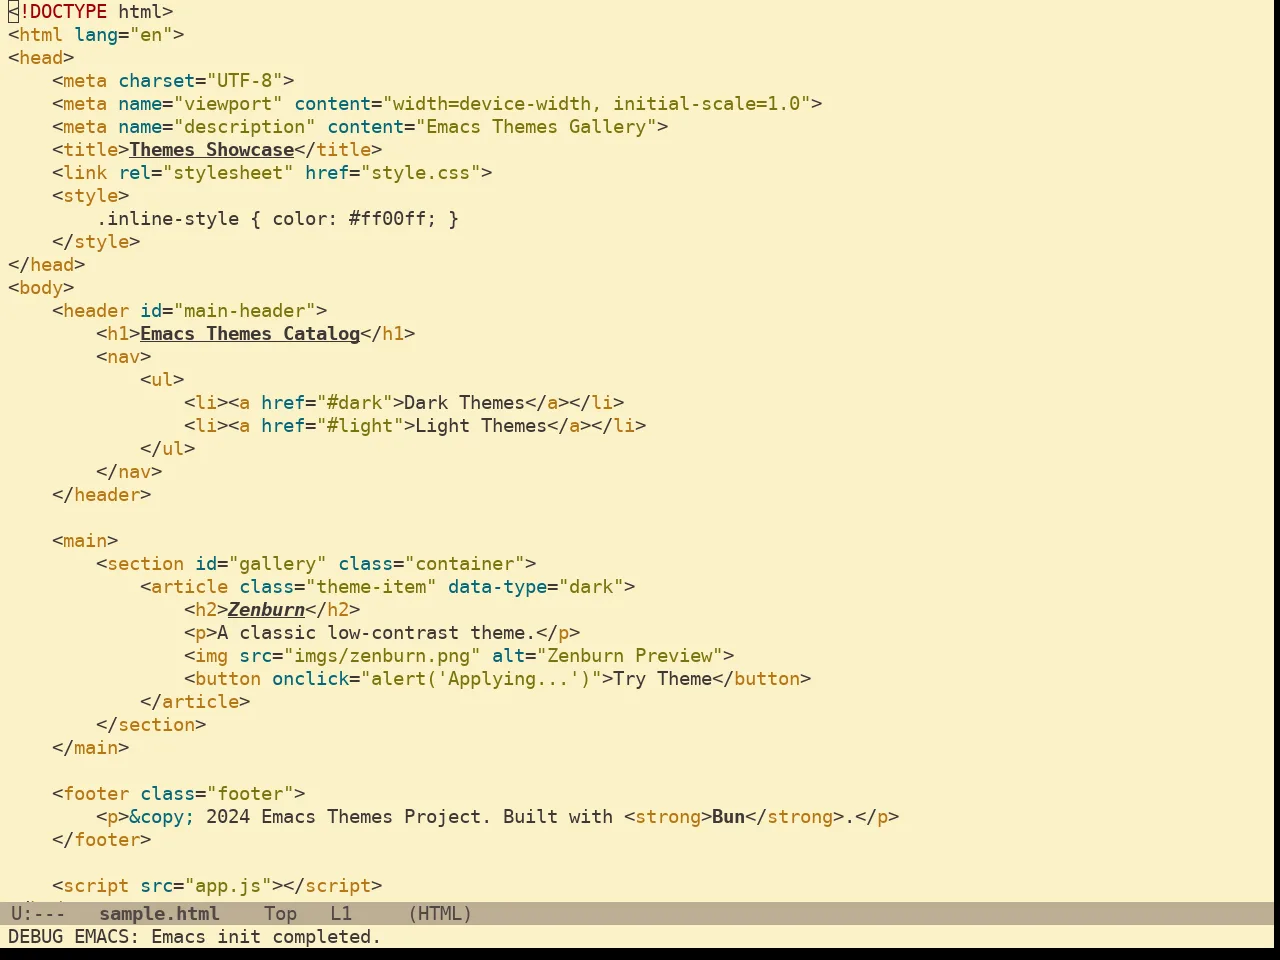Click the Emacs Themes Catalog heading text
This screenshot has width=1280, height=960.
[x=250, y=334]
